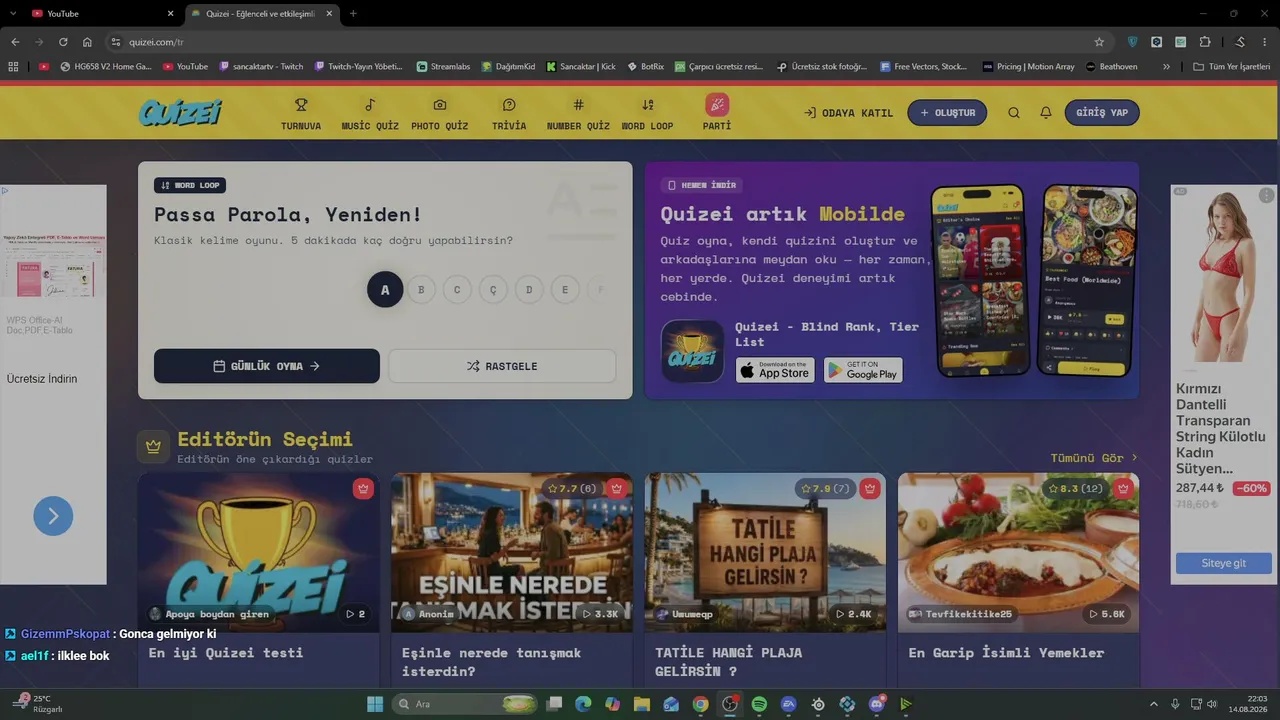Image resolution: width=1280 pixels, height=720 pixels.
Task: Open the Google Play download badge
Action: click(x=863, y=370)
